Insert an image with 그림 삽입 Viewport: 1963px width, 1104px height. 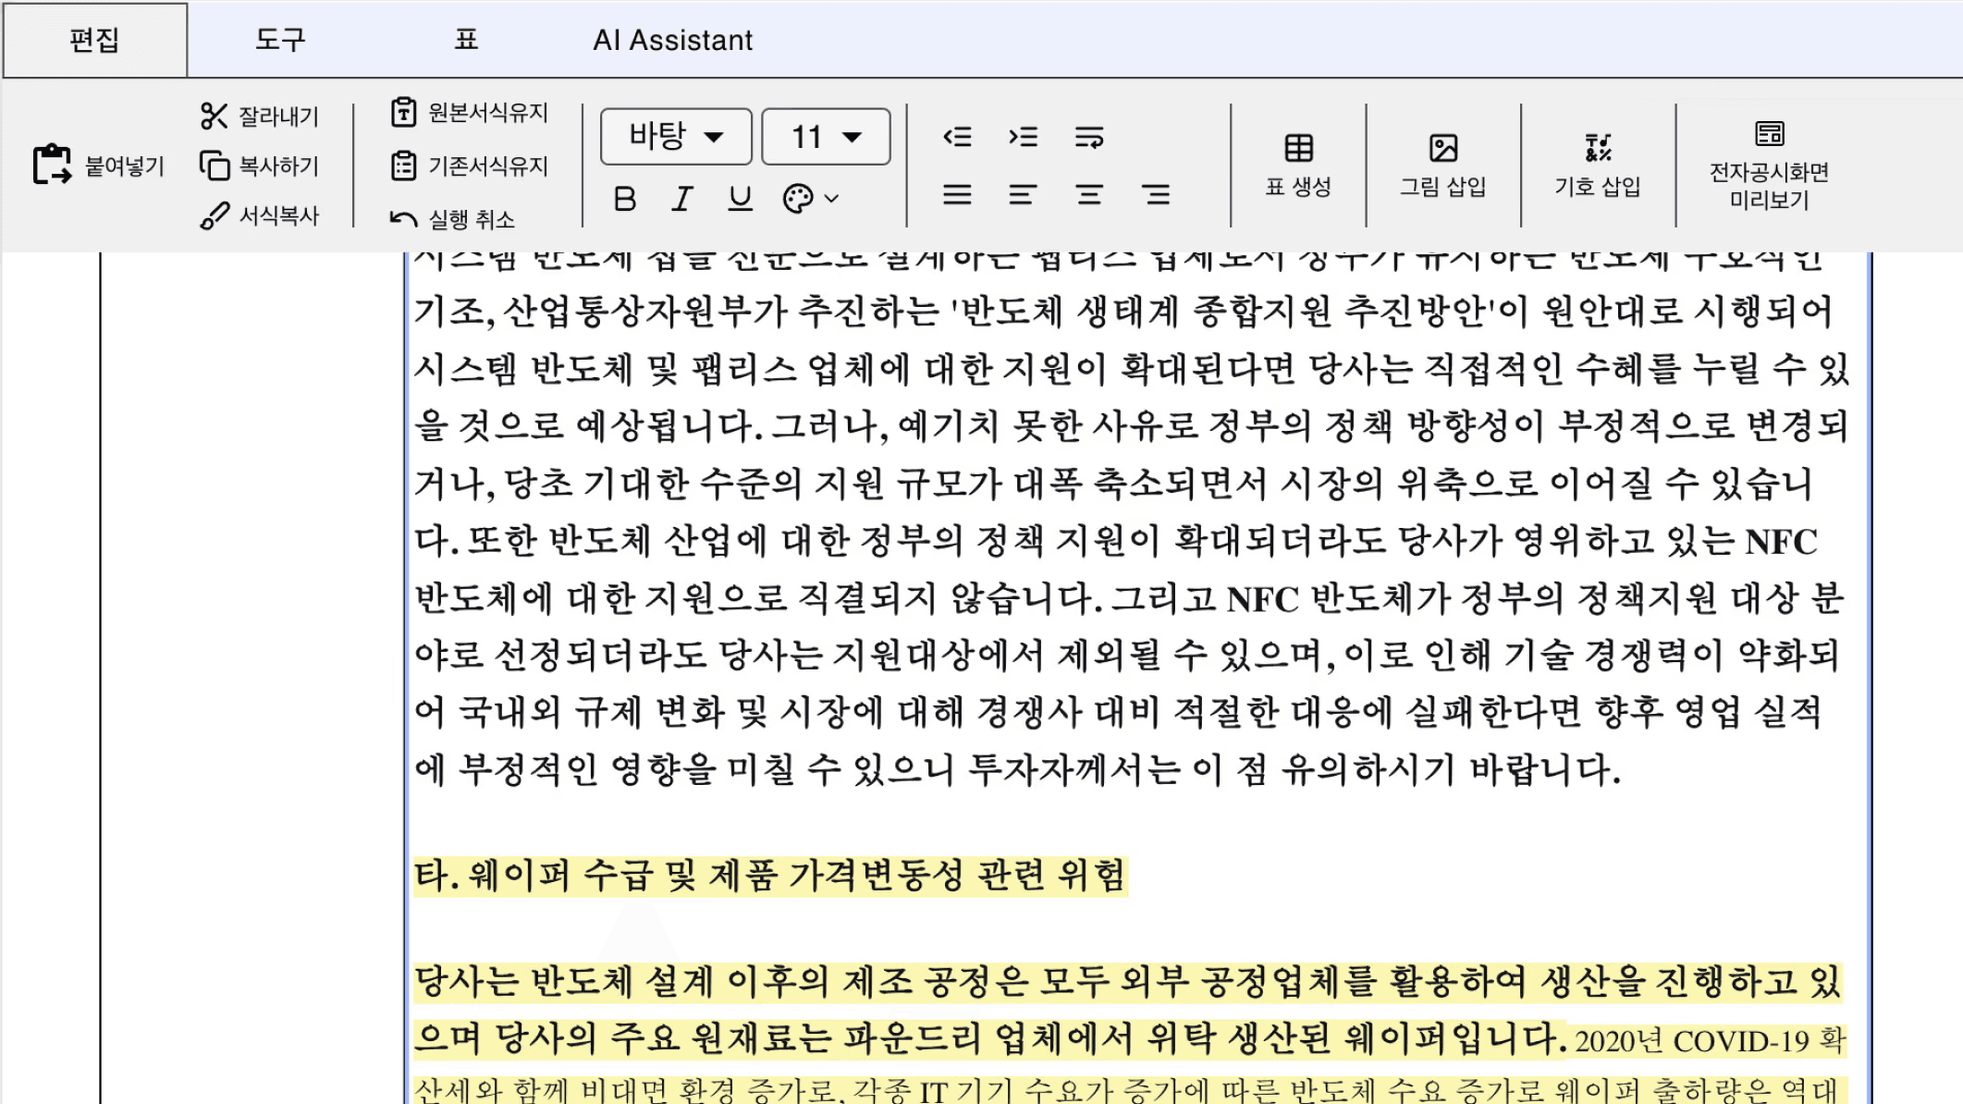pos(1440,165)
